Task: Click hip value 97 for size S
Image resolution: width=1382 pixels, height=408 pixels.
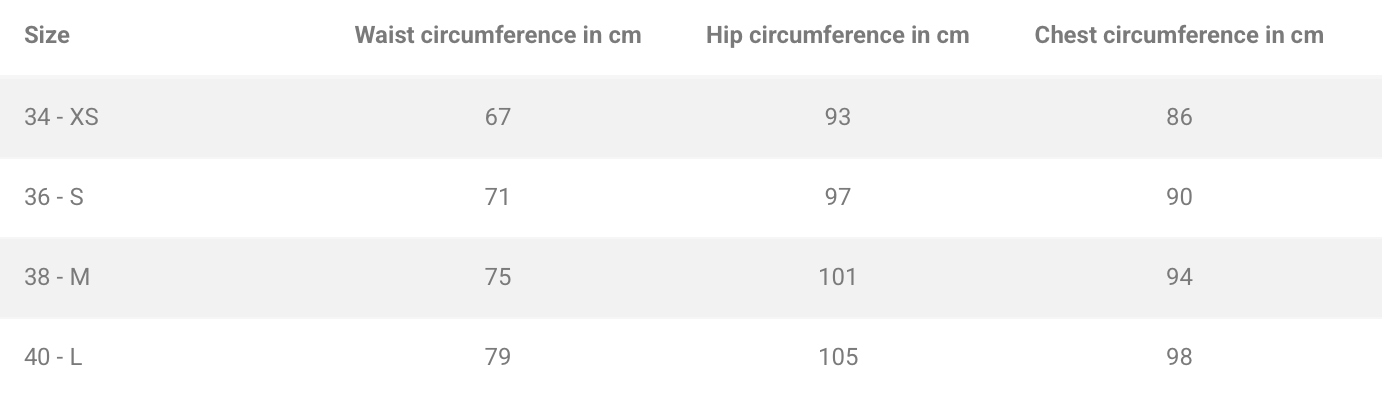Action: coord(838,197)
